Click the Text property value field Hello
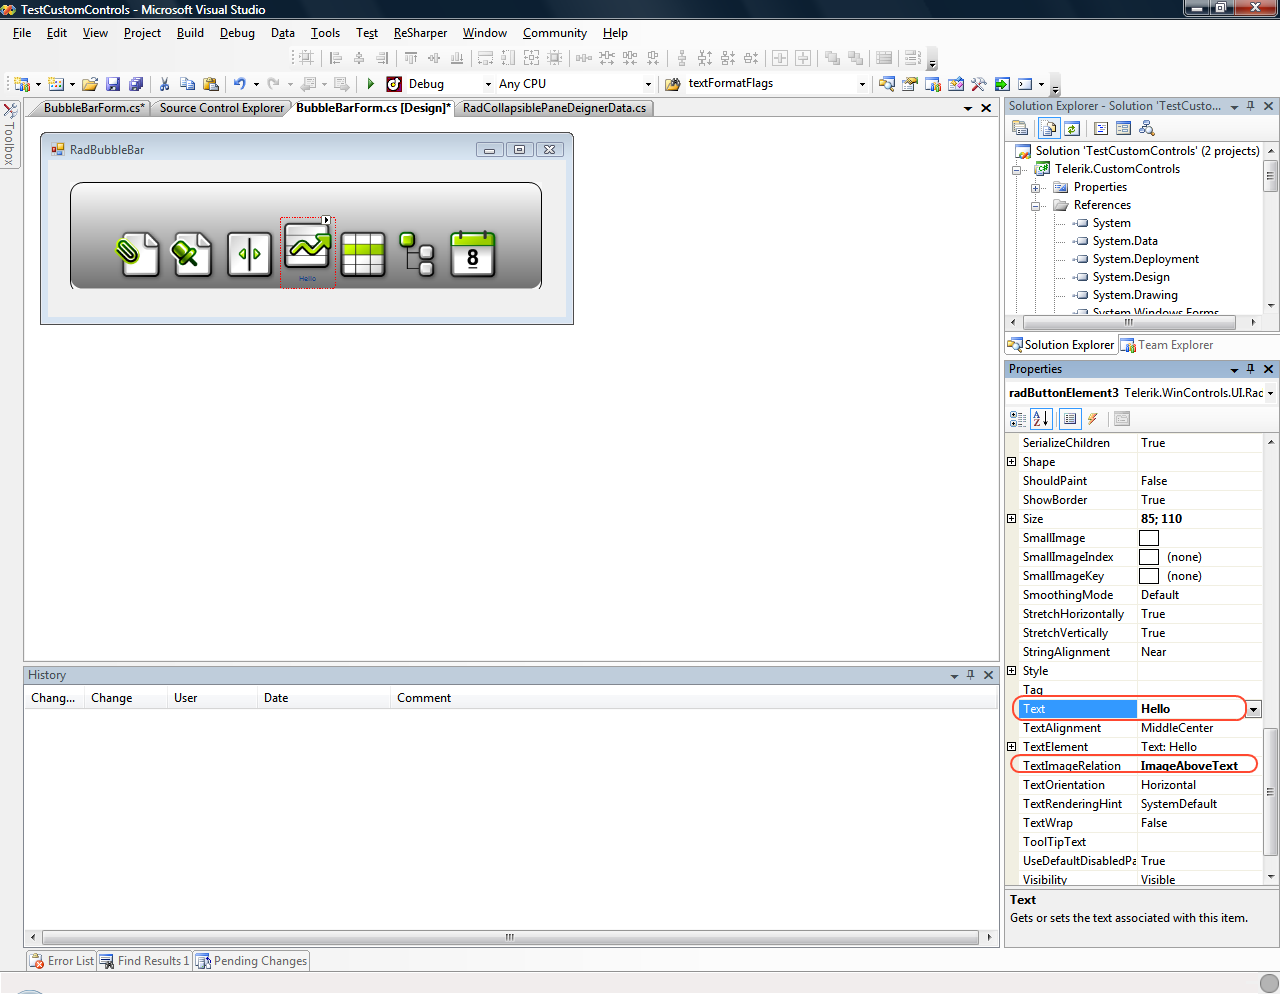The width and height of the screenshot is (1280, 994). pos(1191,709)
